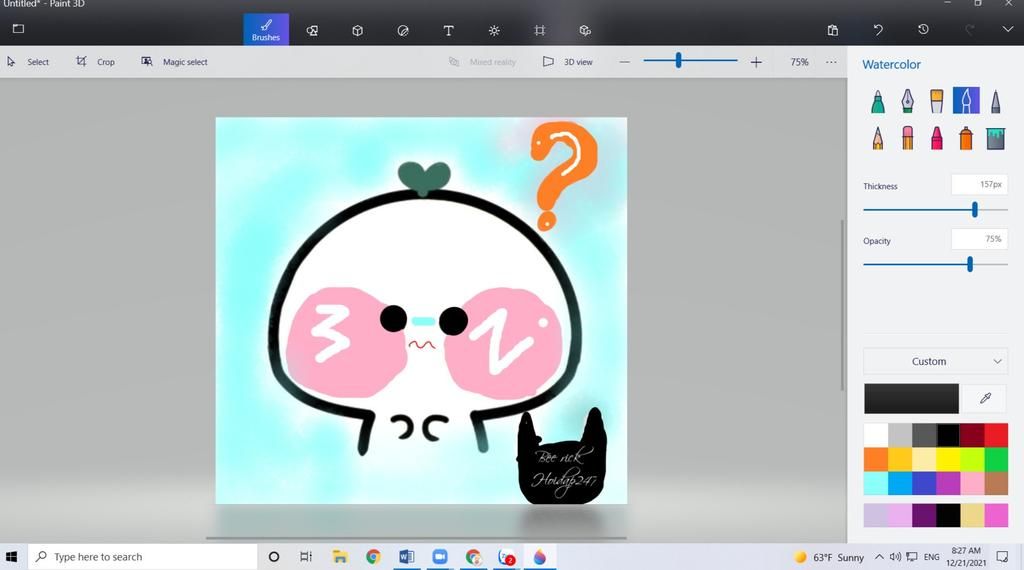Pick the white color swatch
Image resolution: width=1024 pixels, height=570 pixels.
(x=875, y=435)
